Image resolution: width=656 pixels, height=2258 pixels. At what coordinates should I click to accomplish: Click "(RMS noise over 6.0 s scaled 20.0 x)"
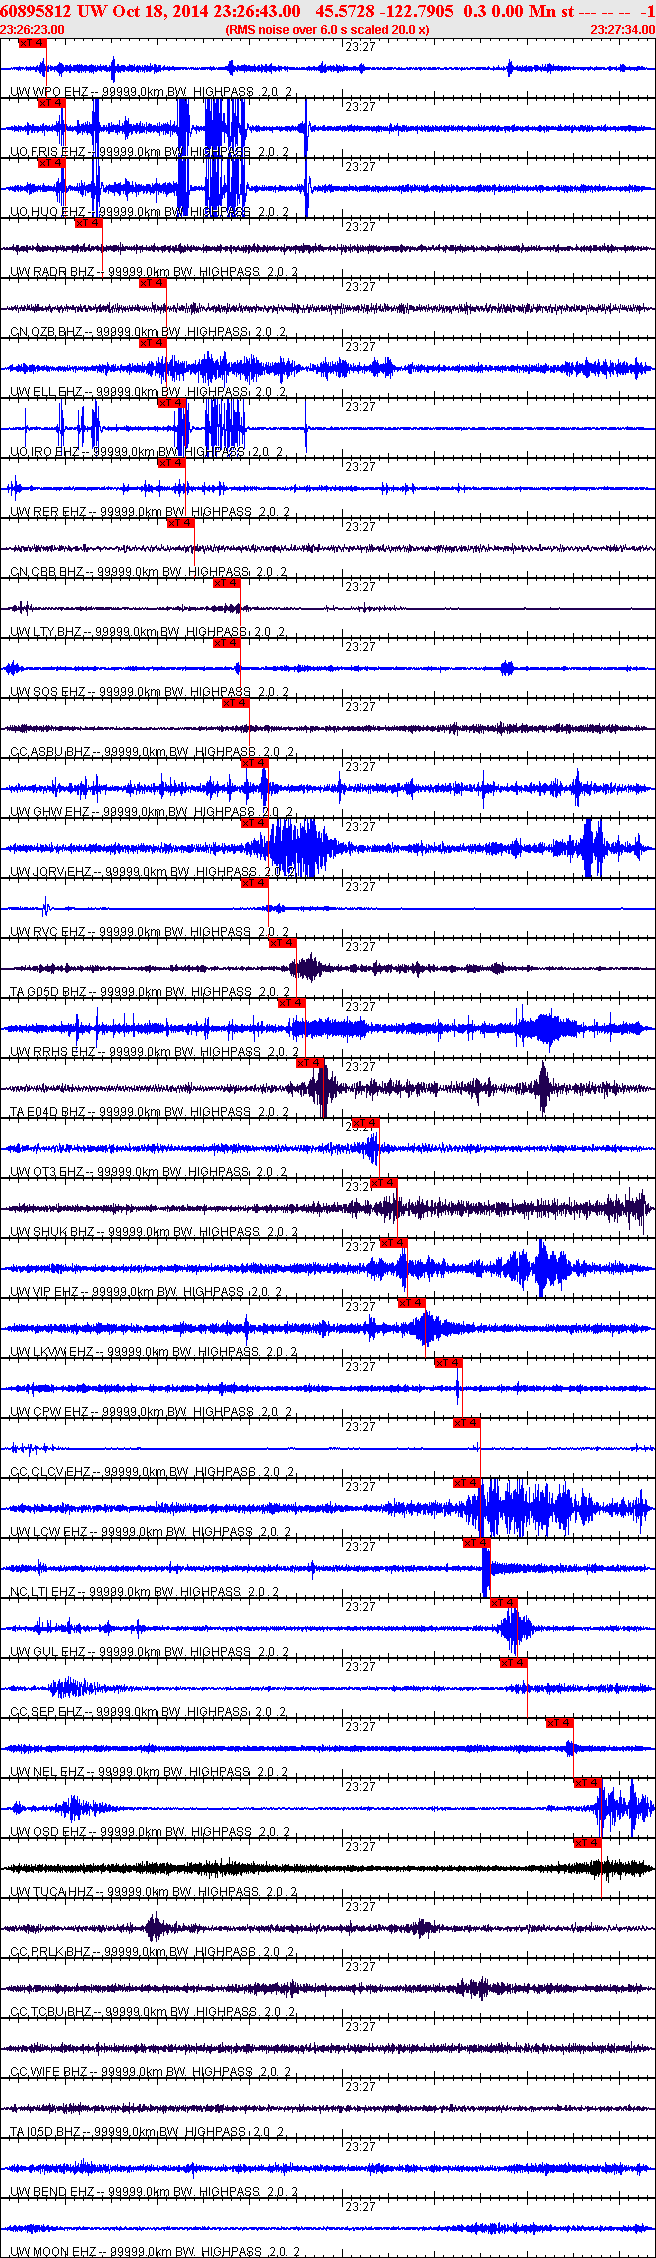(x=328, y=30)
